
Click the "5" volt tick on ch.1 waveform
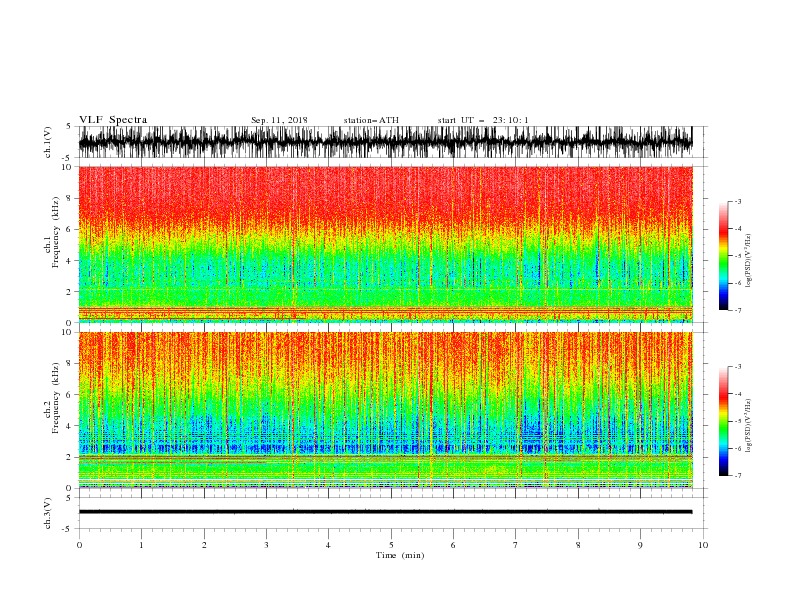(69, 127)
